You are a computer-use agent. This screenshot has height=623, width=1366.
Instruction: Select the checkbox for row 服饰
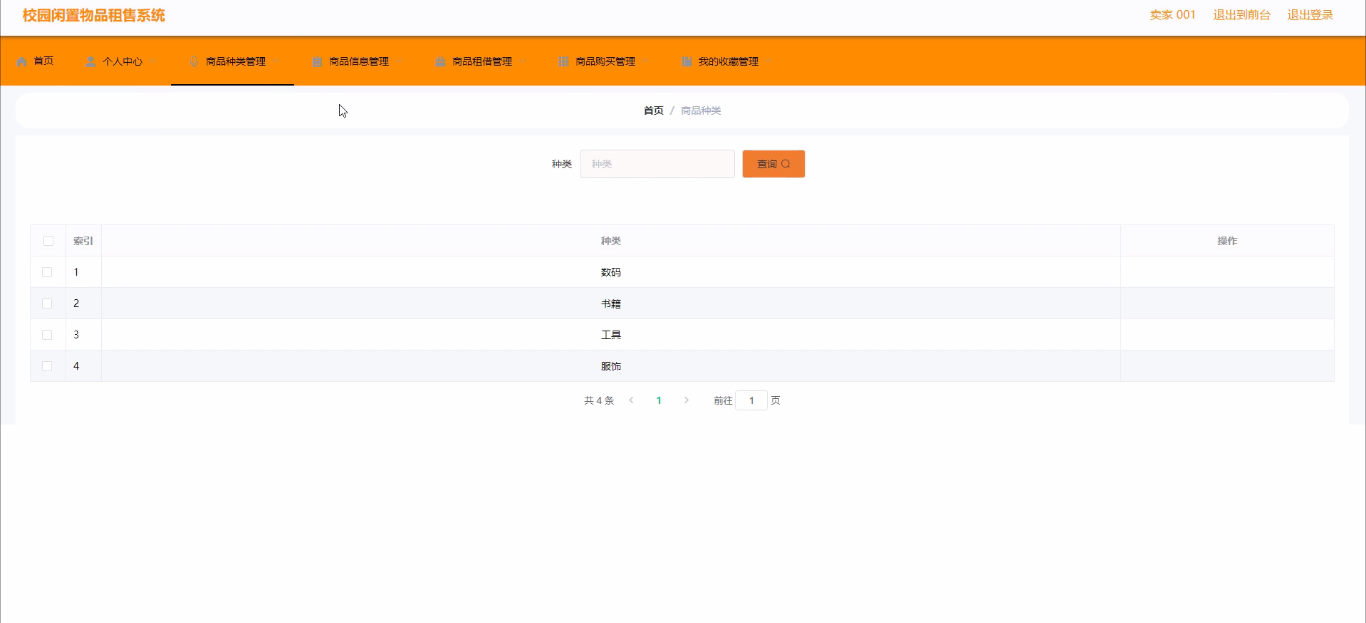(47, 366)
